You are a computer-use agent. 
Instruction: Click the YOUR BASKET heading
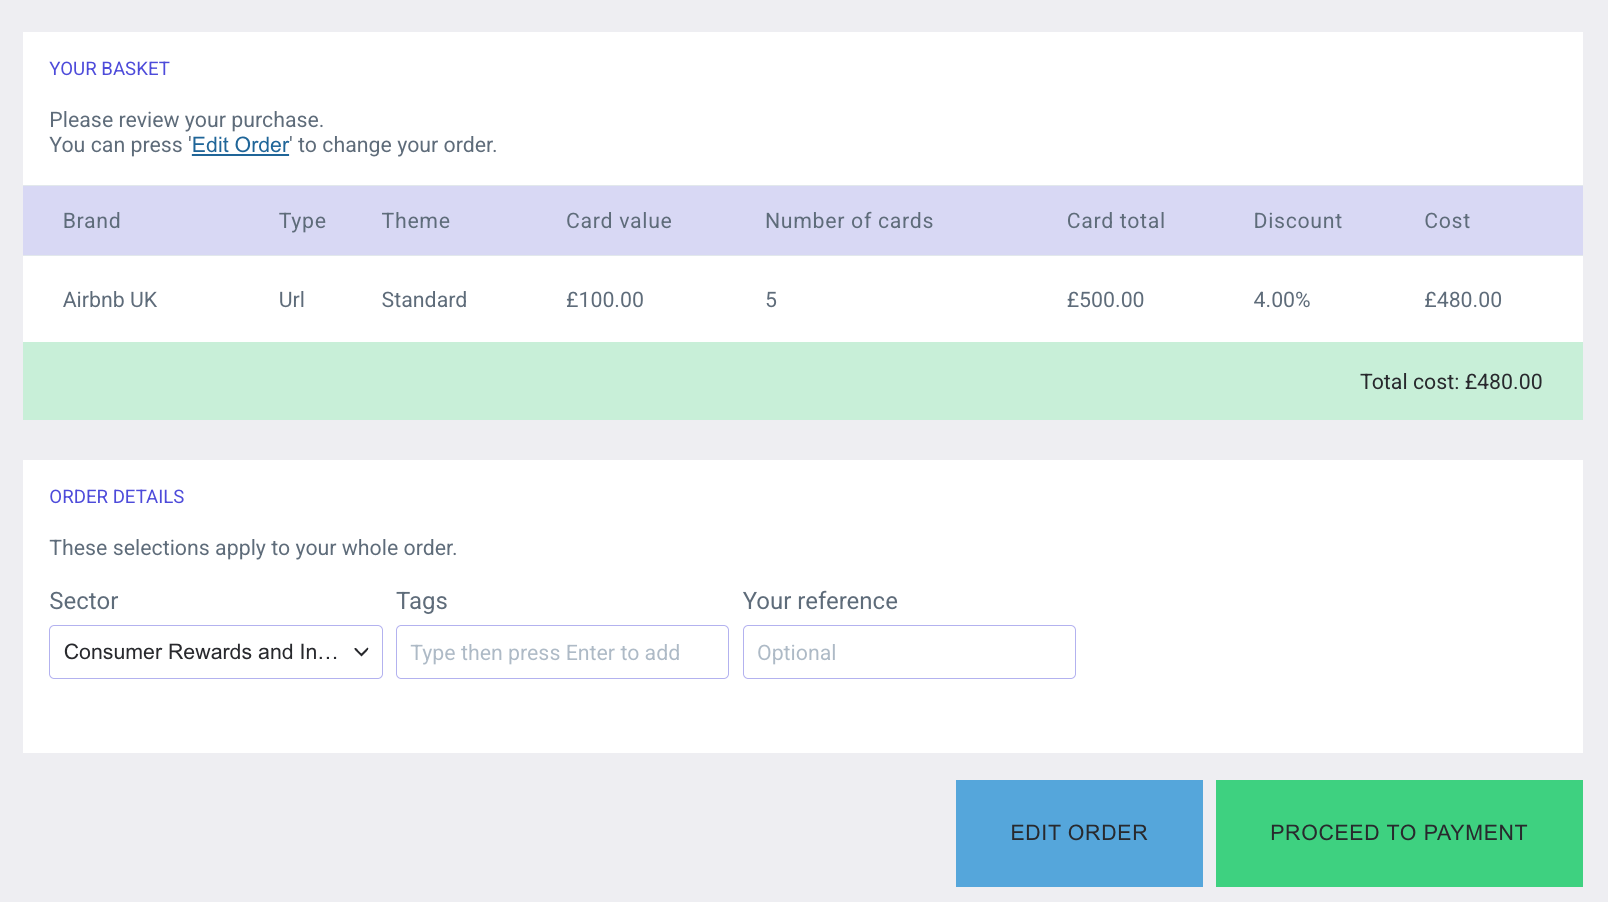point(109,69)
